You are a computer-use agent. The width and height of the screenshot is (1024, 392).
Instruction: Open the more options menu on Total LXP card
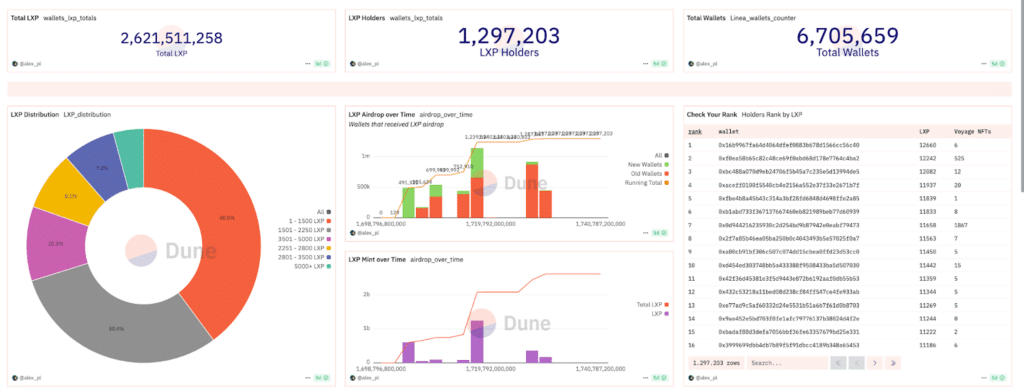(x=308, y=64)
